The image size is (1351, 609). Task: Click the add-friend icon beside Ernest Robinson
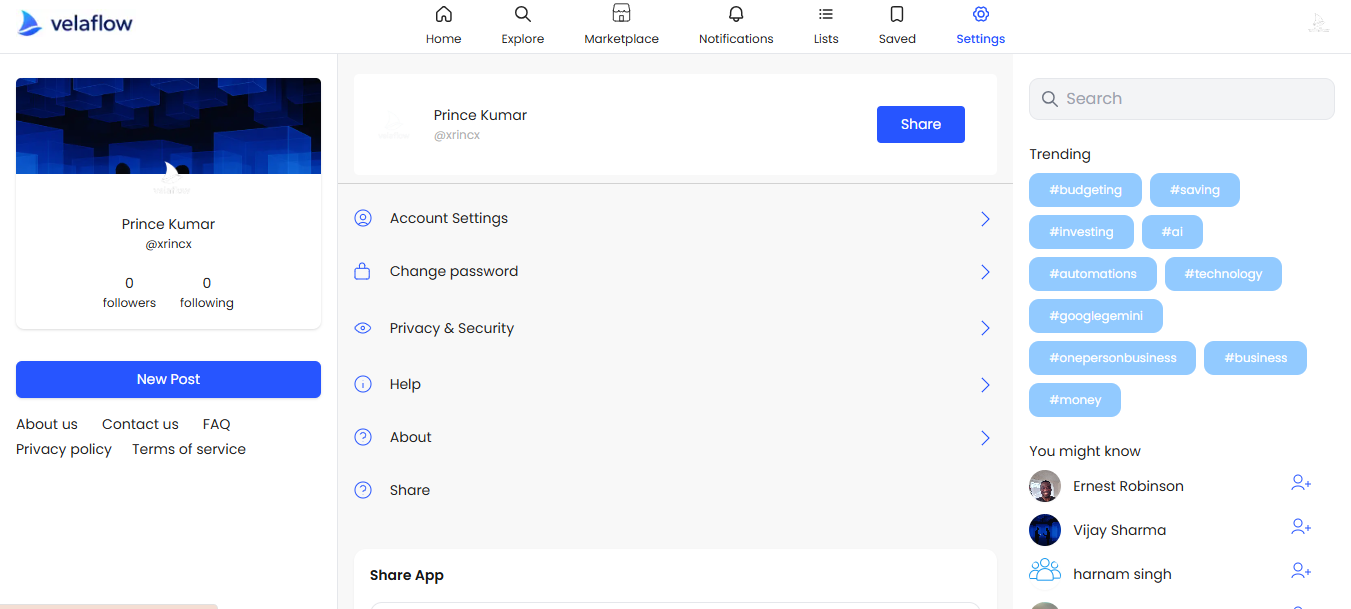(x=1300, y=484)
